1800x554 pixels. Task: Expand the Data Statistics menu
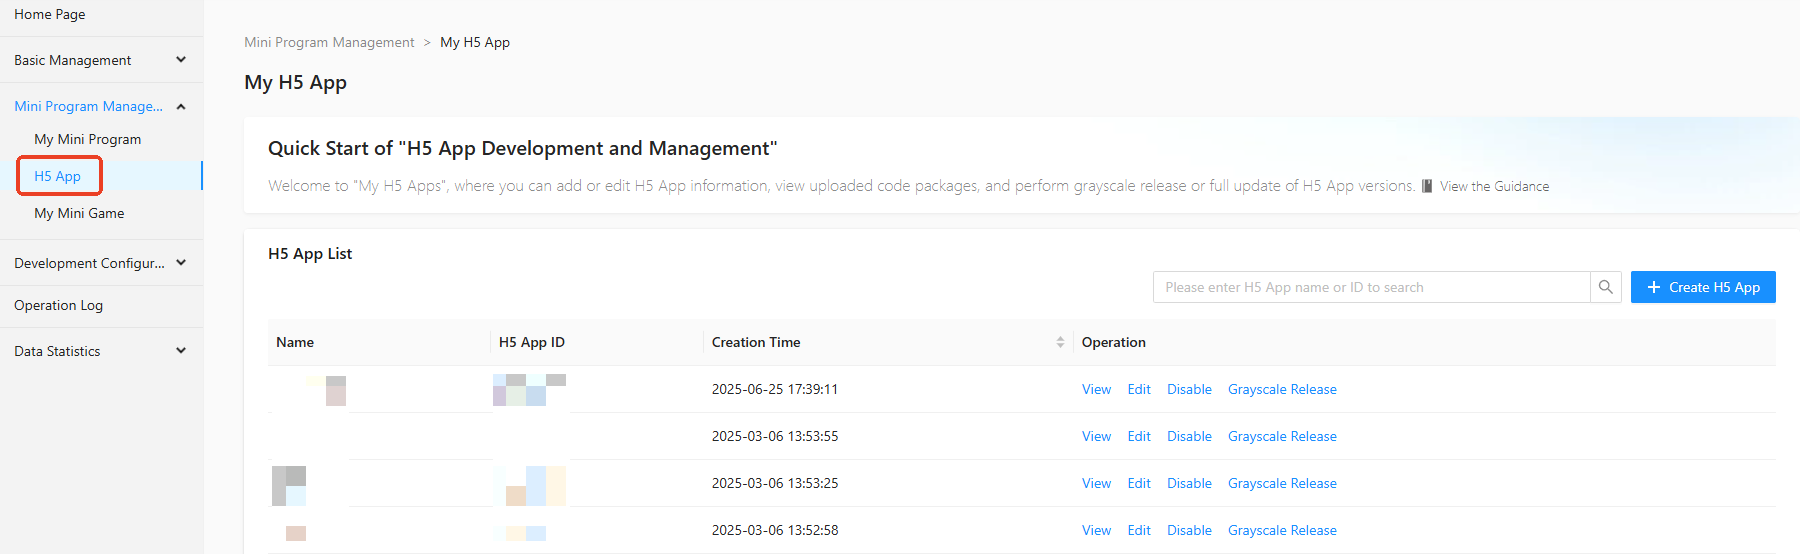pyautogui.click(x=181, y=351)
